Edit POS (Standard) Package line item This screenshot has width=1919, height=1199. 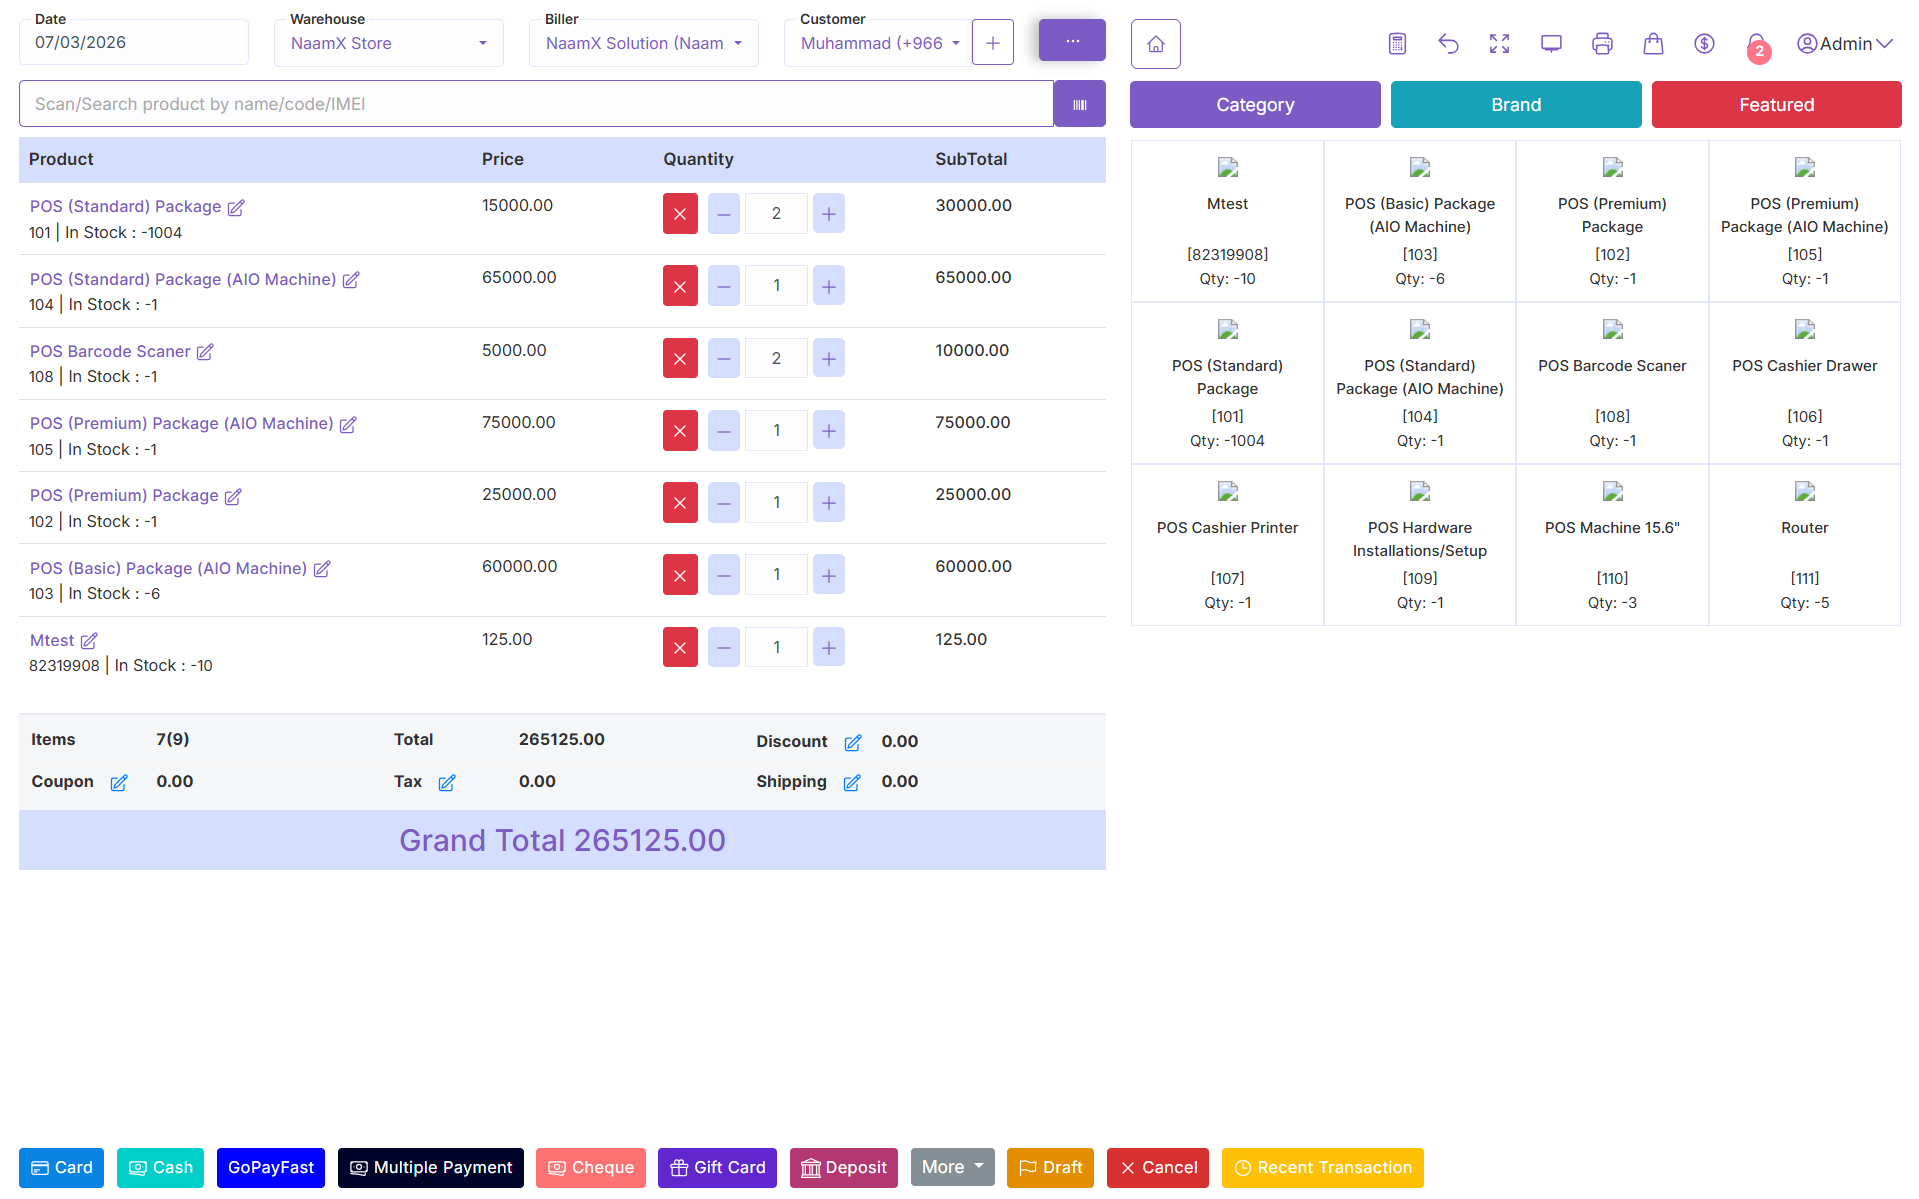(236, 208)
